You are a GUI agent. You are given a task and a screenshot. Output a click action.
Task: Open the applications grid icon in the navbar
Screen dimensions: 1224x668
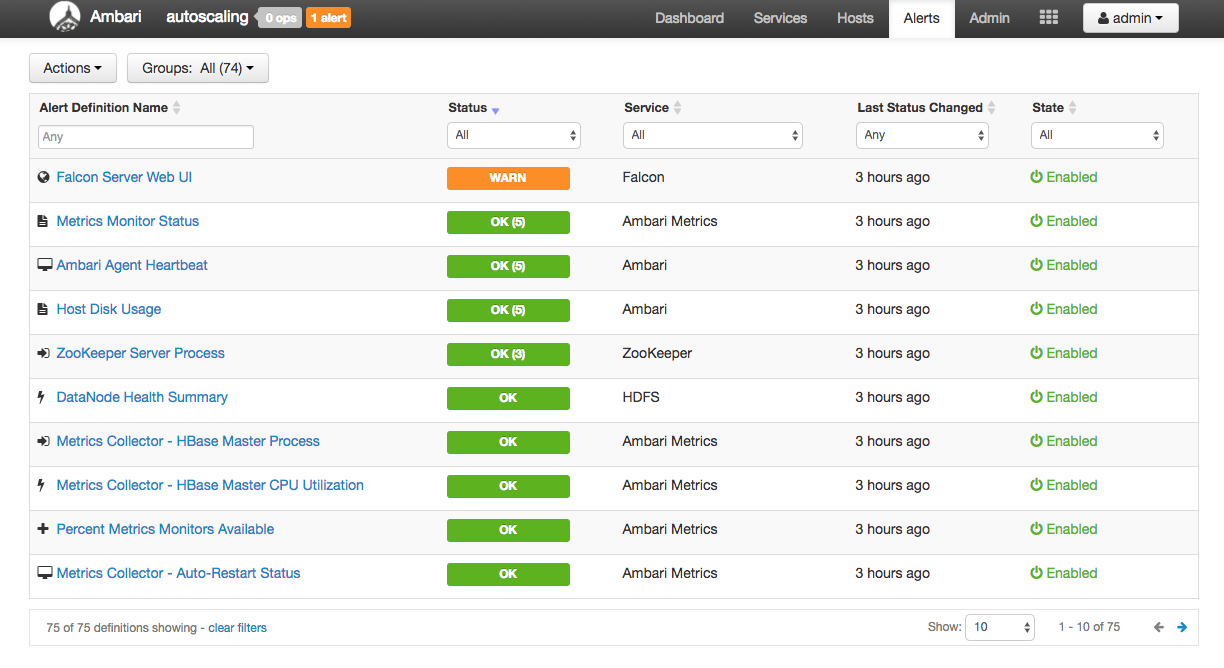[x=1048, y=17]
